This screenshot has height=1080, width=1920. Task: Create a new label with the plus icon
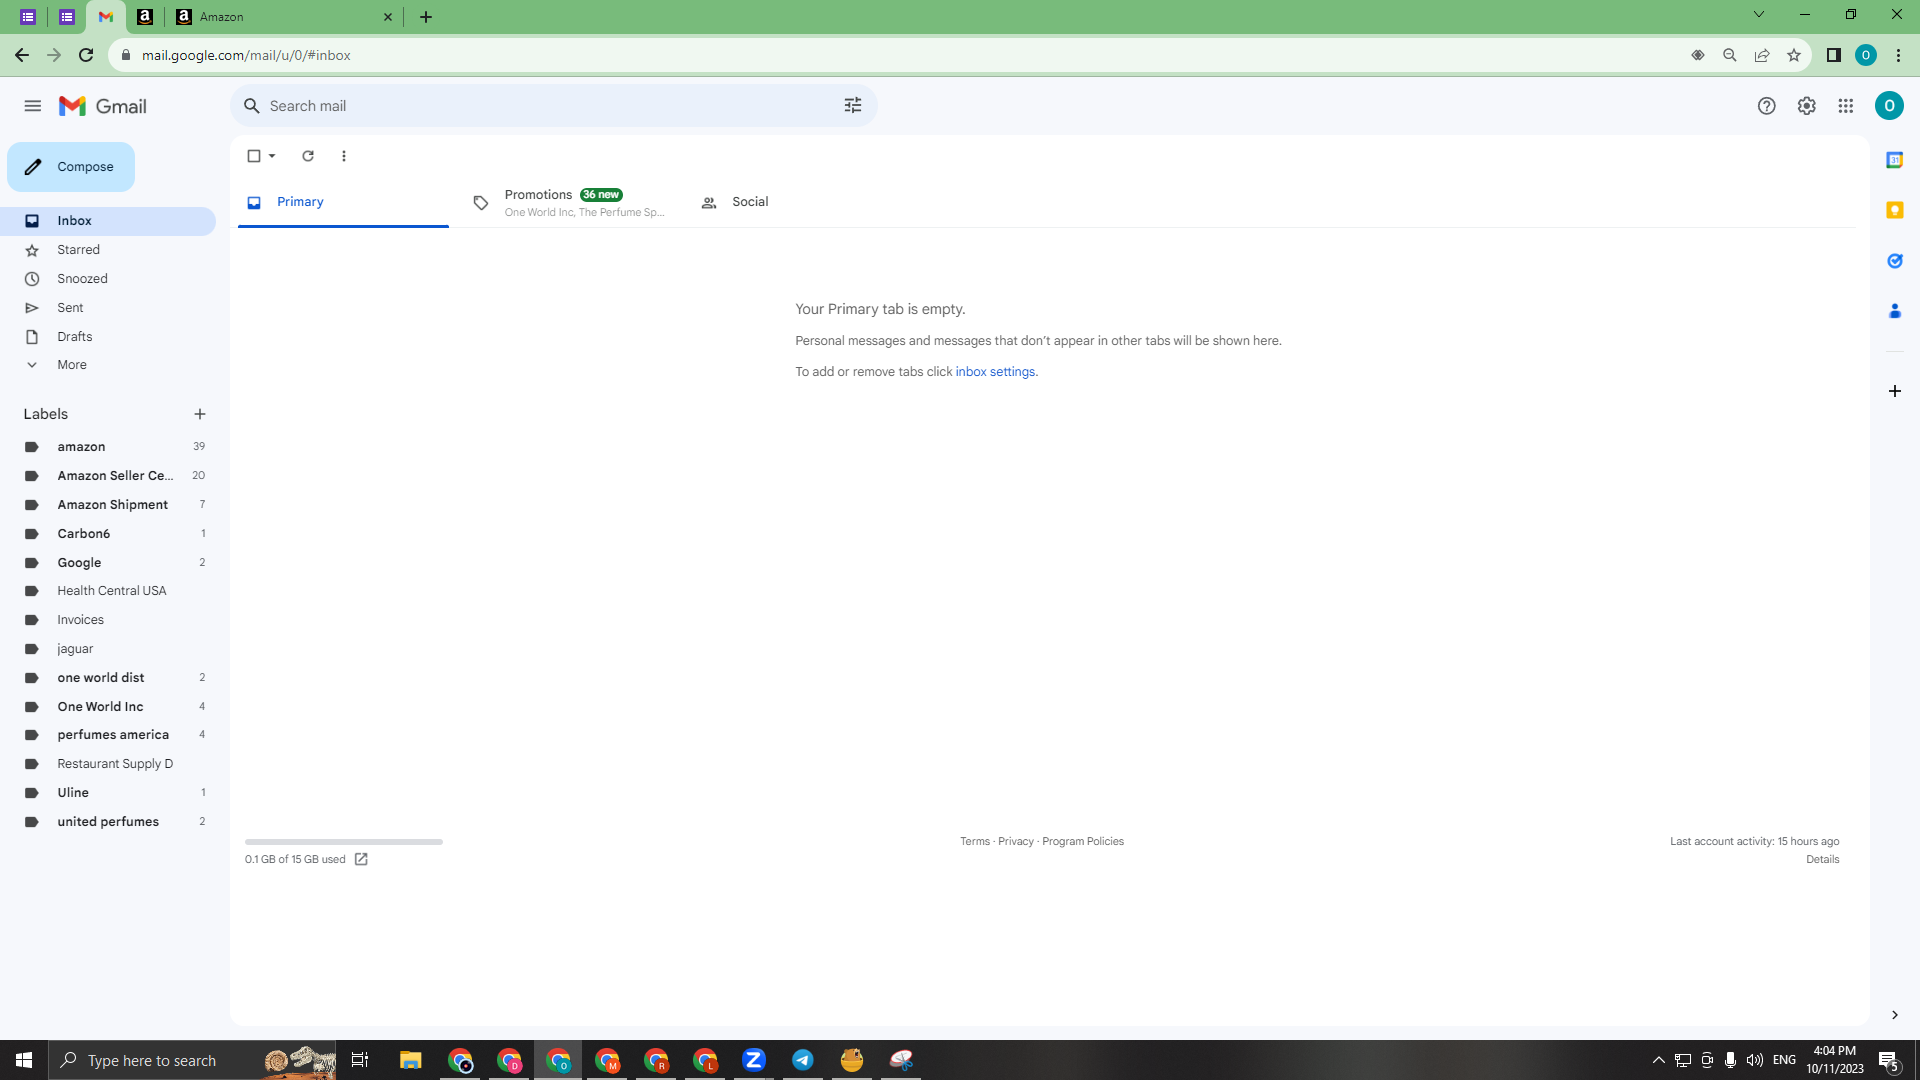pos(200,414)
